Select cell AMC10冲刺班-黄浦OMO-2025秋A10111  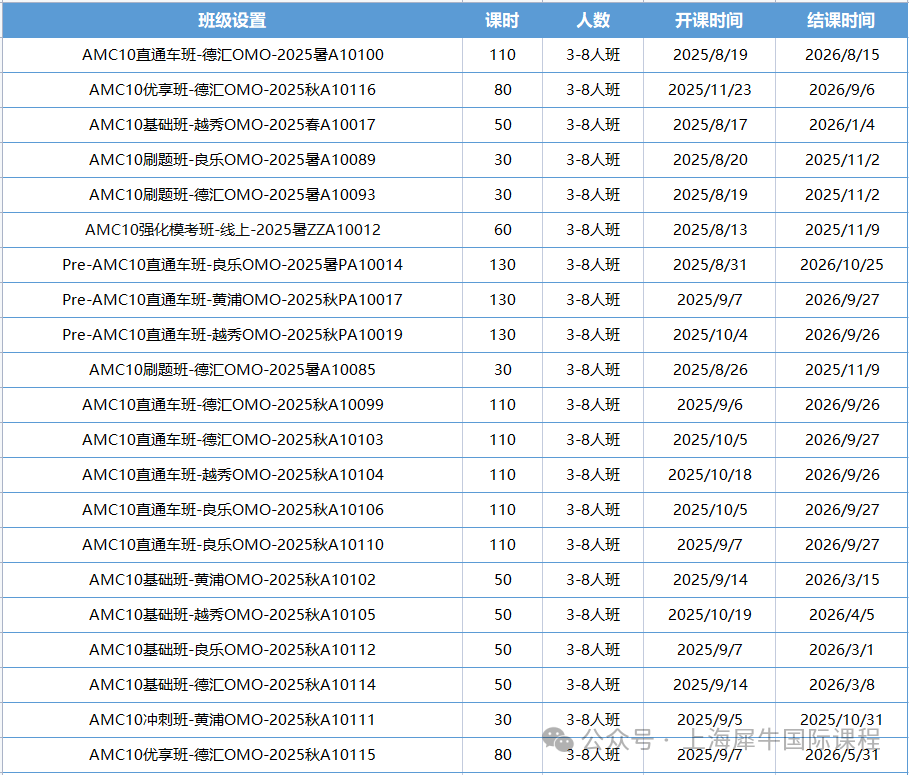pyautogui.click(x=232, y=719)
